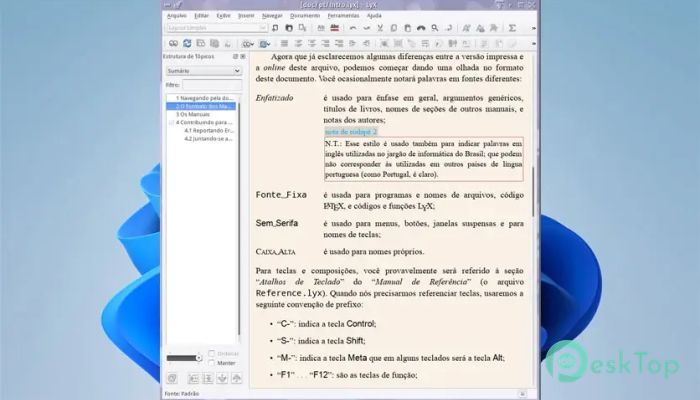Click the Promote section outline icon

(x=193, y=379)
